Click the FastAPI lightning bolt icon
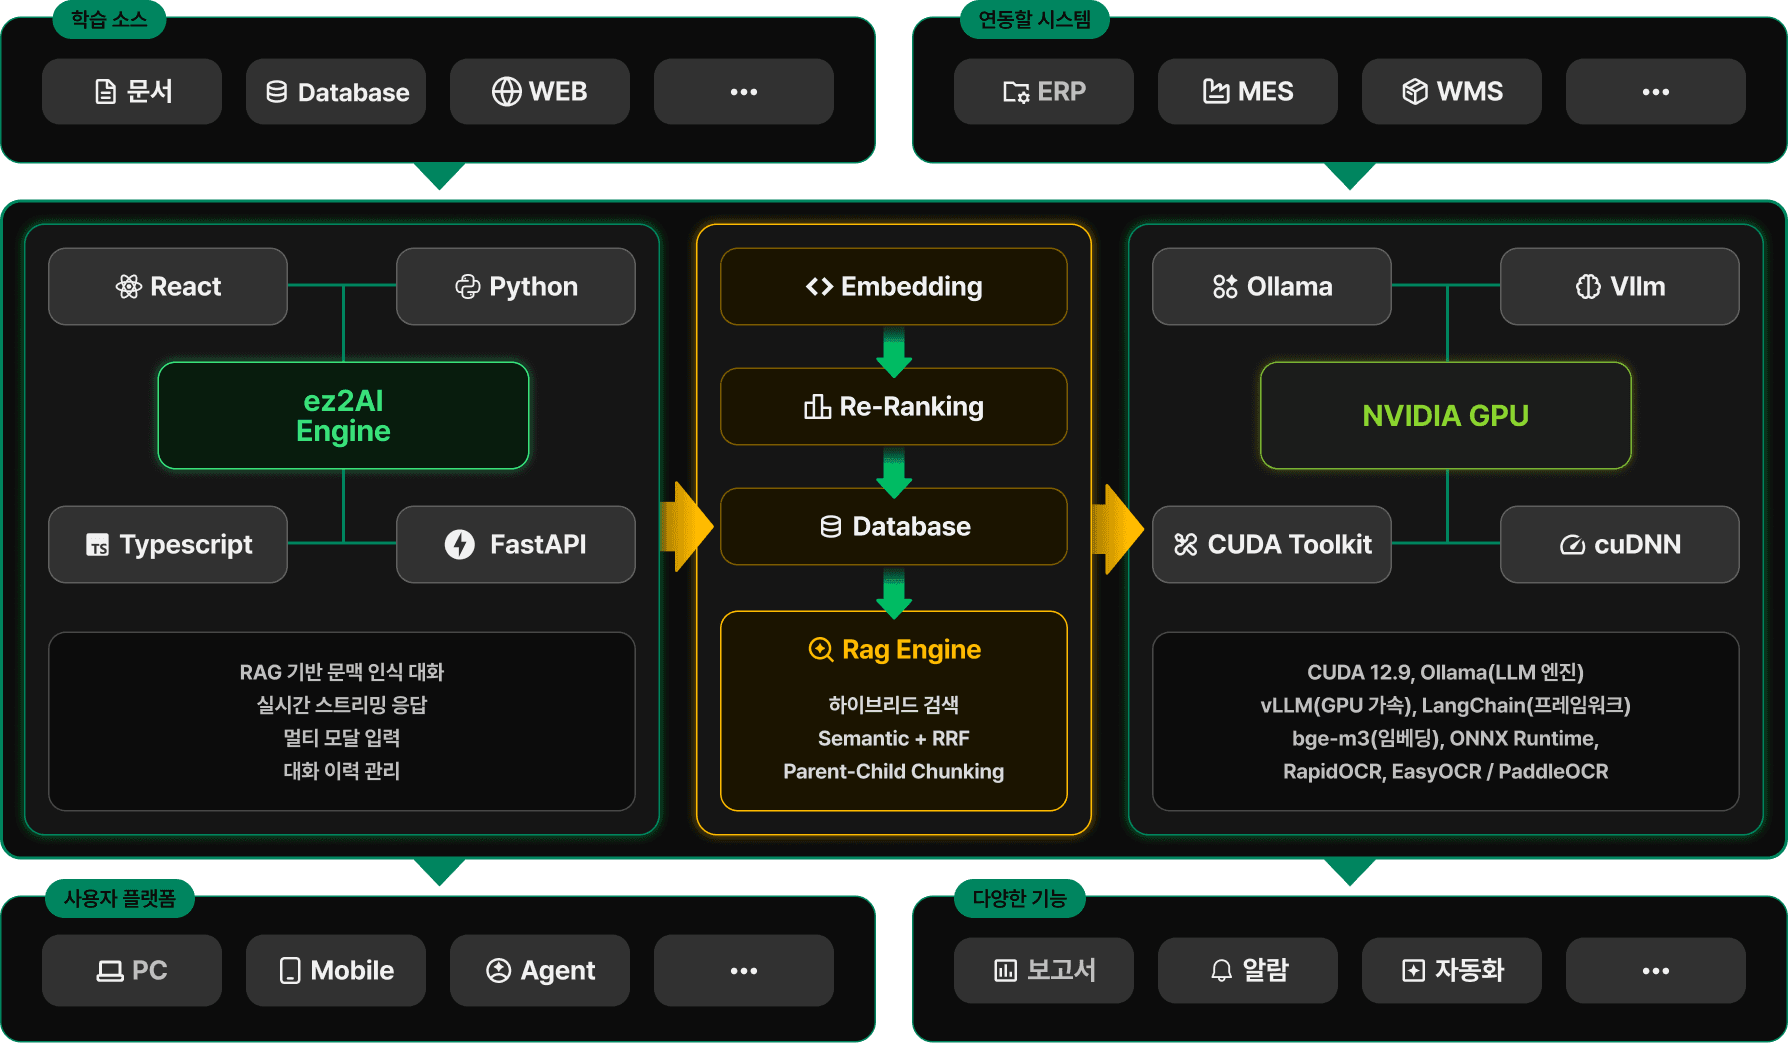Screen dimensions: 1788x1043 point(459,544)
